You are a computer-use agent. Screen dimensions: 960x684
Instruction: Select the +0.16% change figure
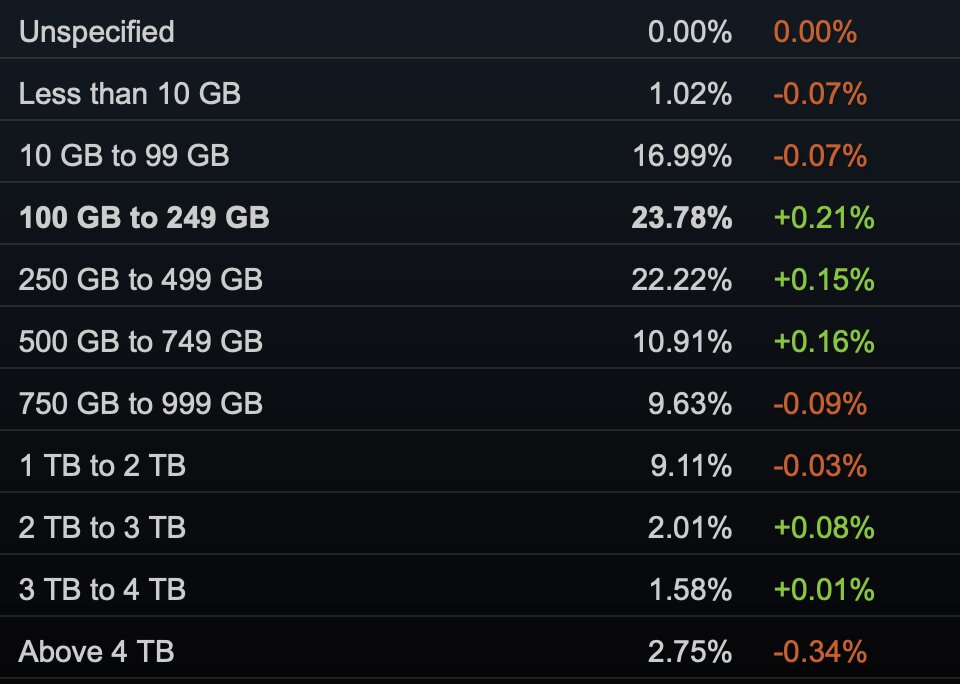click(824, 342)
